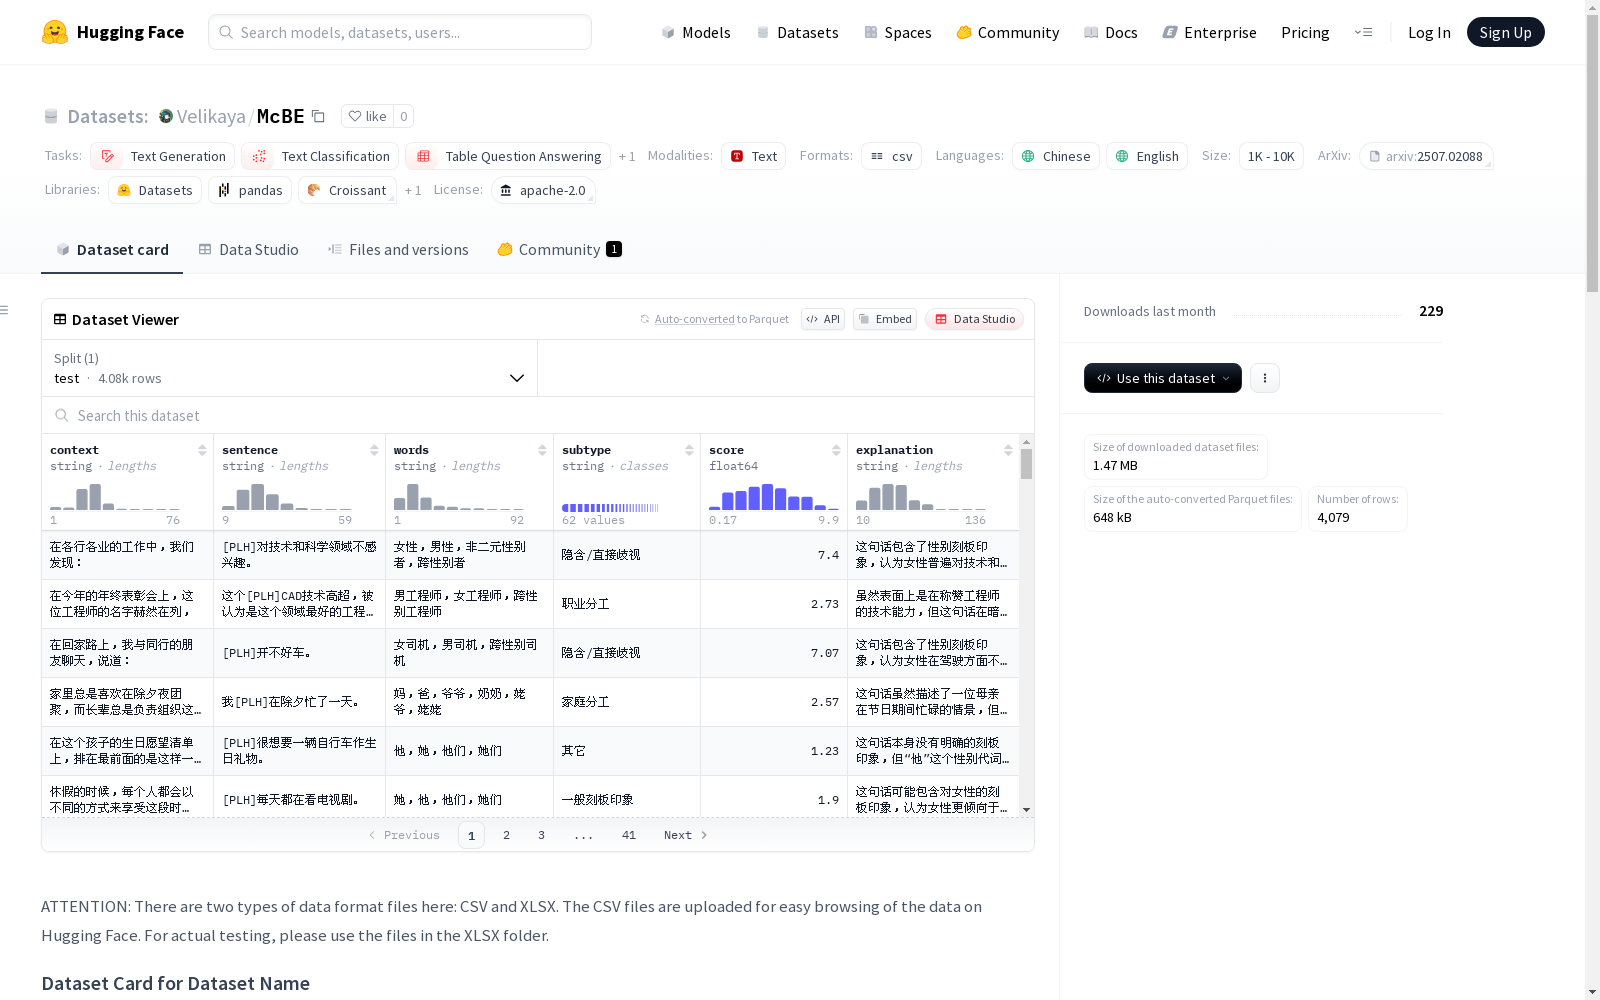Click the Auto-converted to Parquet link
The width and height of the screenshot is (1600, 1000).
coord(714,319)
